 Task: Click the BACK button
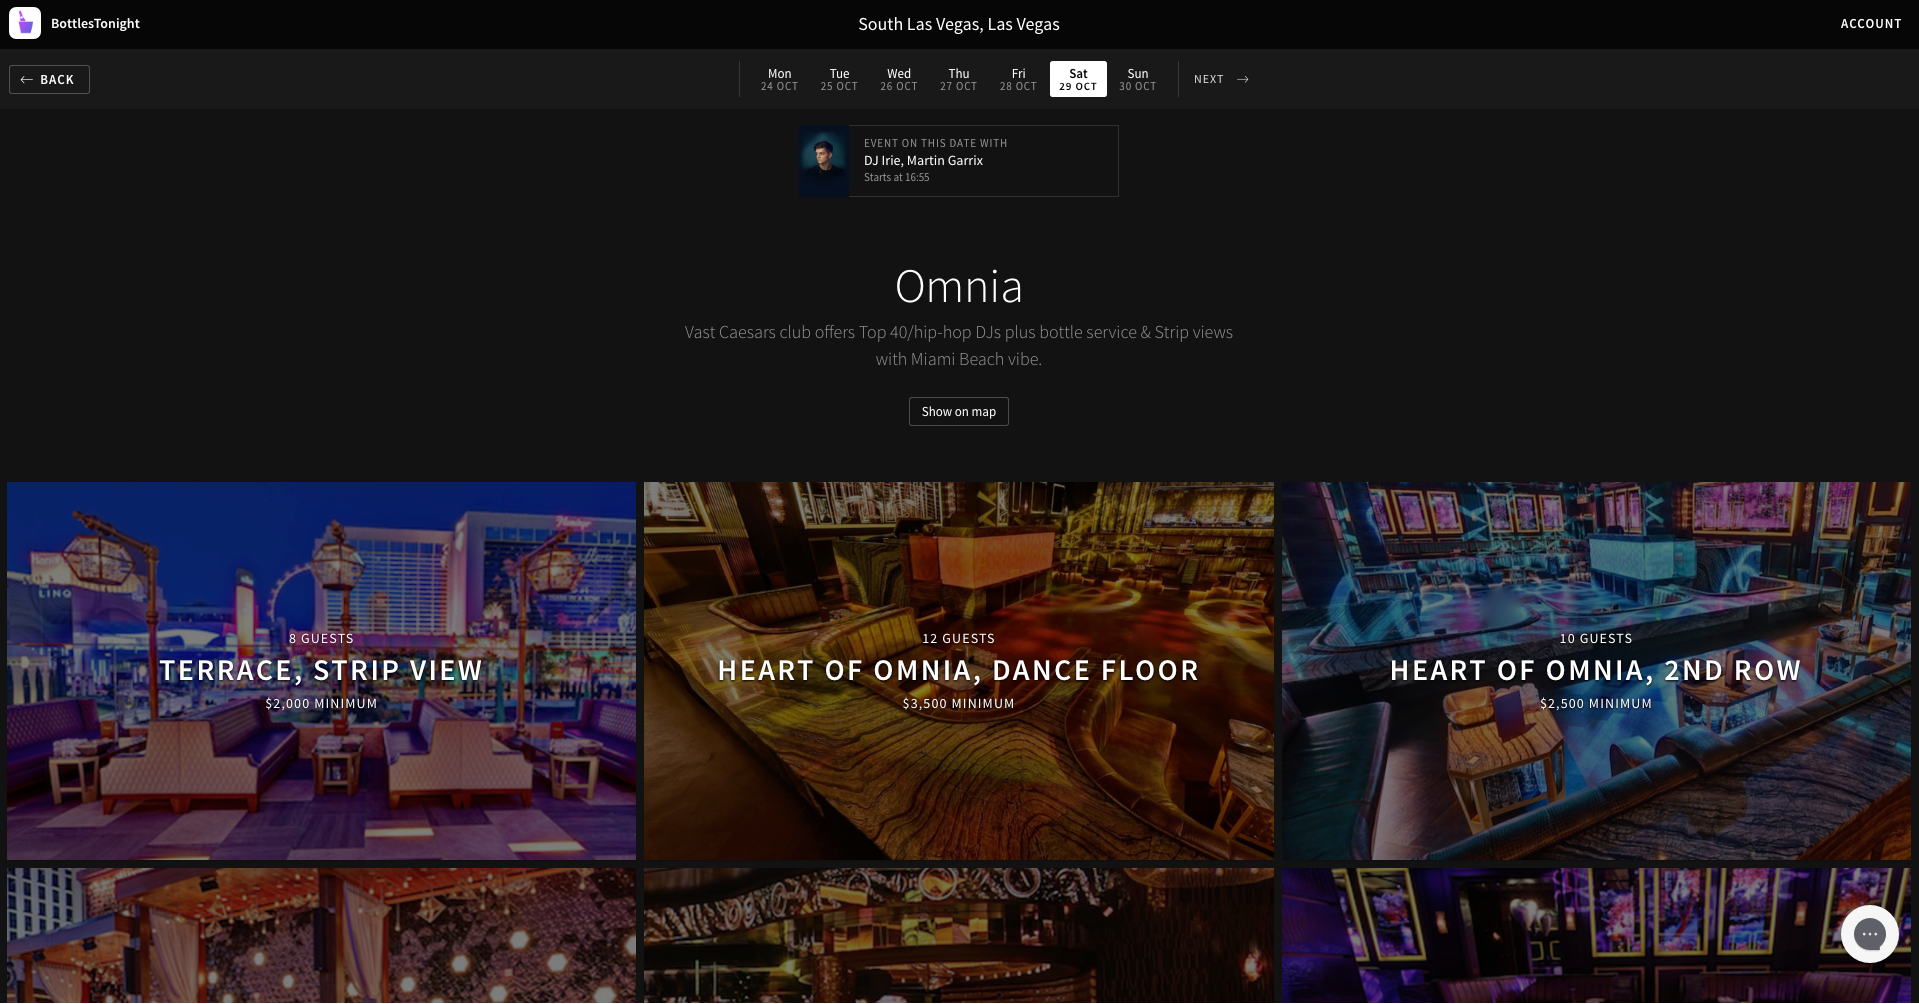point(49,79)
